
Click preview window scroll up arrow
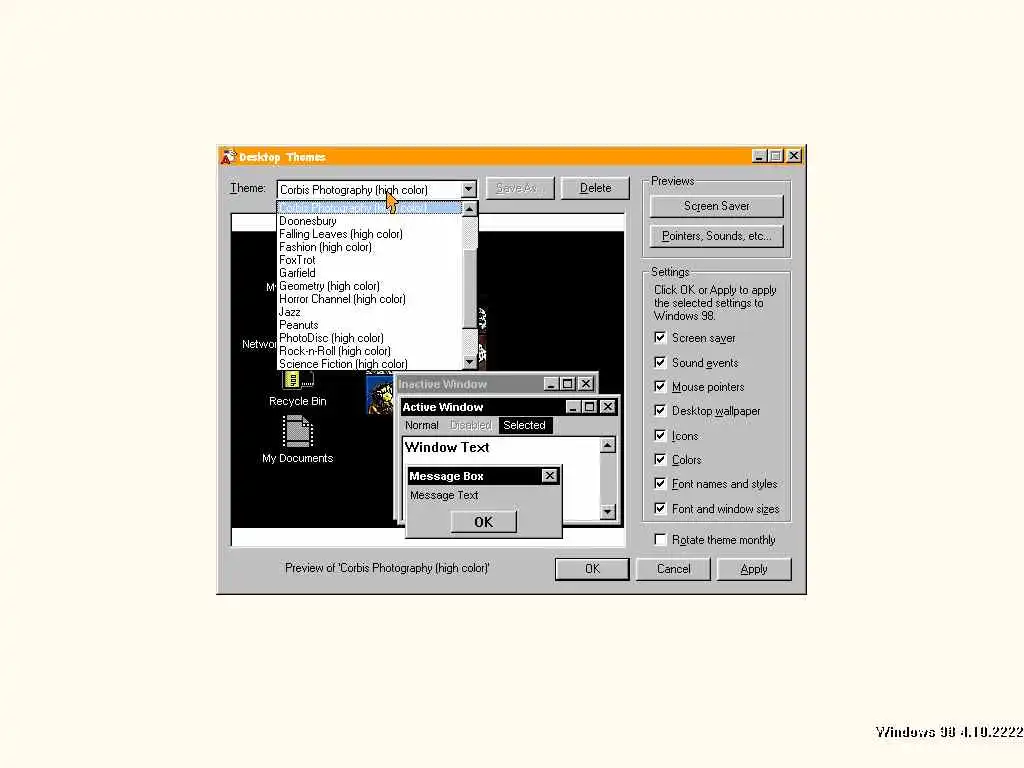point(607,445)
